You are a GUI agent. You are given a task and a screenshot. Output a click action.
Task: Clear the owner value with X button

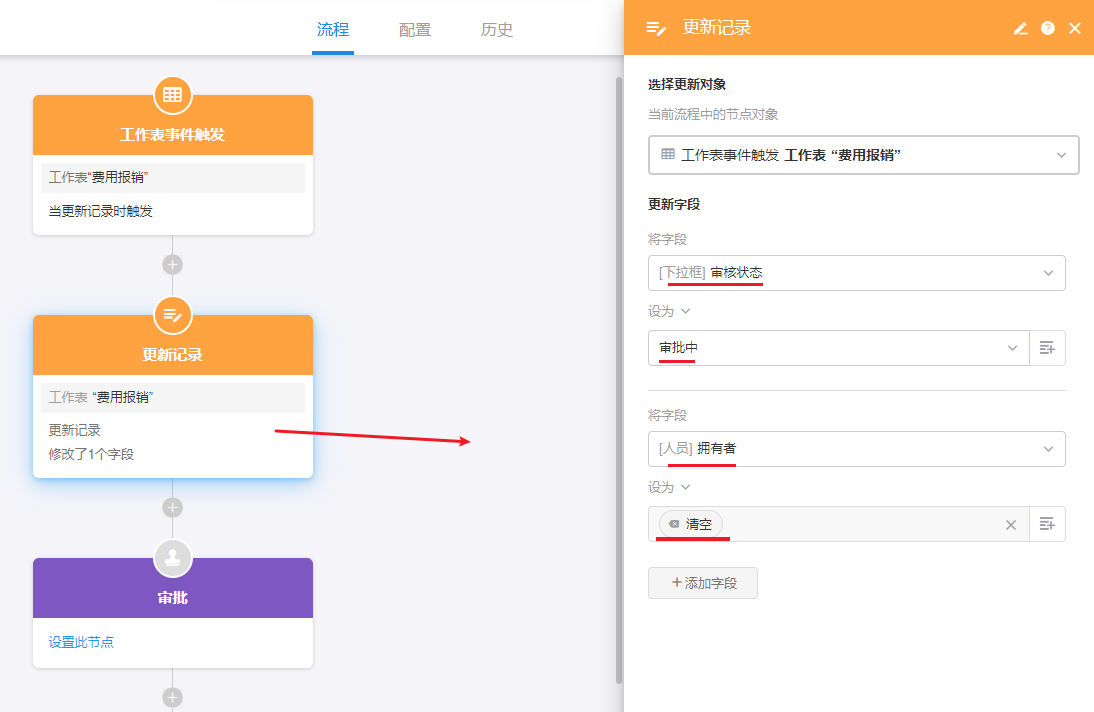click(1010, 525)
